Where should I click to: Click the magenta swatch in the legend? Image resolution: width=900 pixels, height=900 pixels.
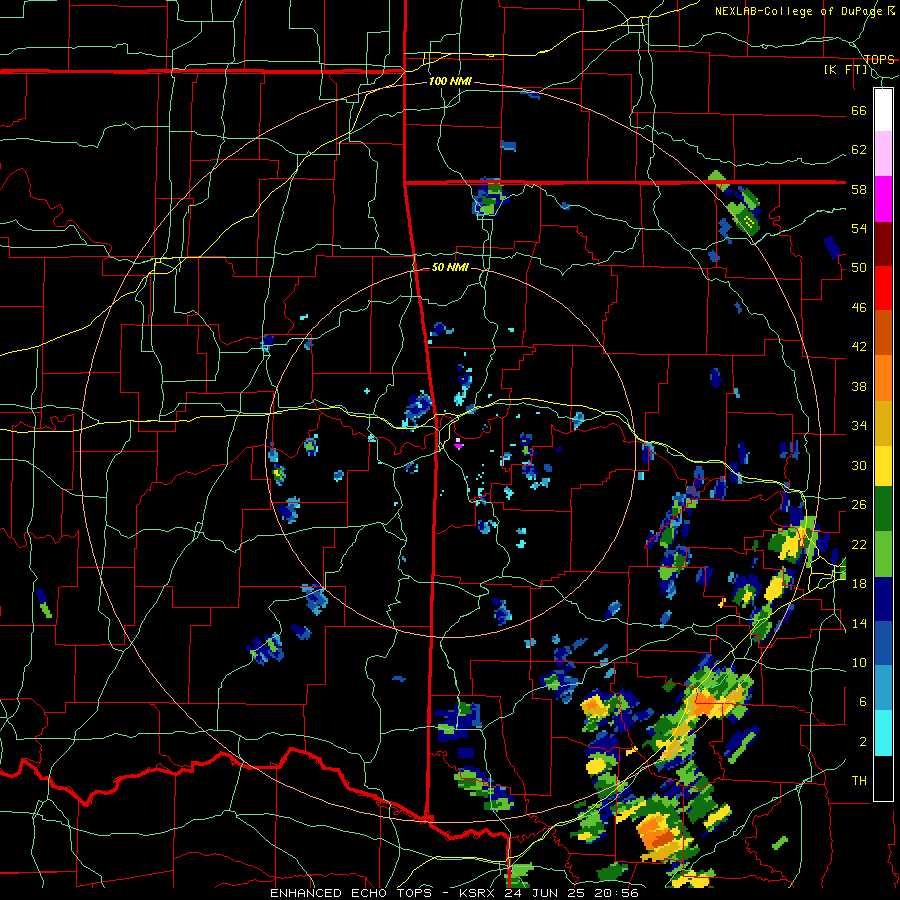pos(883,199)
